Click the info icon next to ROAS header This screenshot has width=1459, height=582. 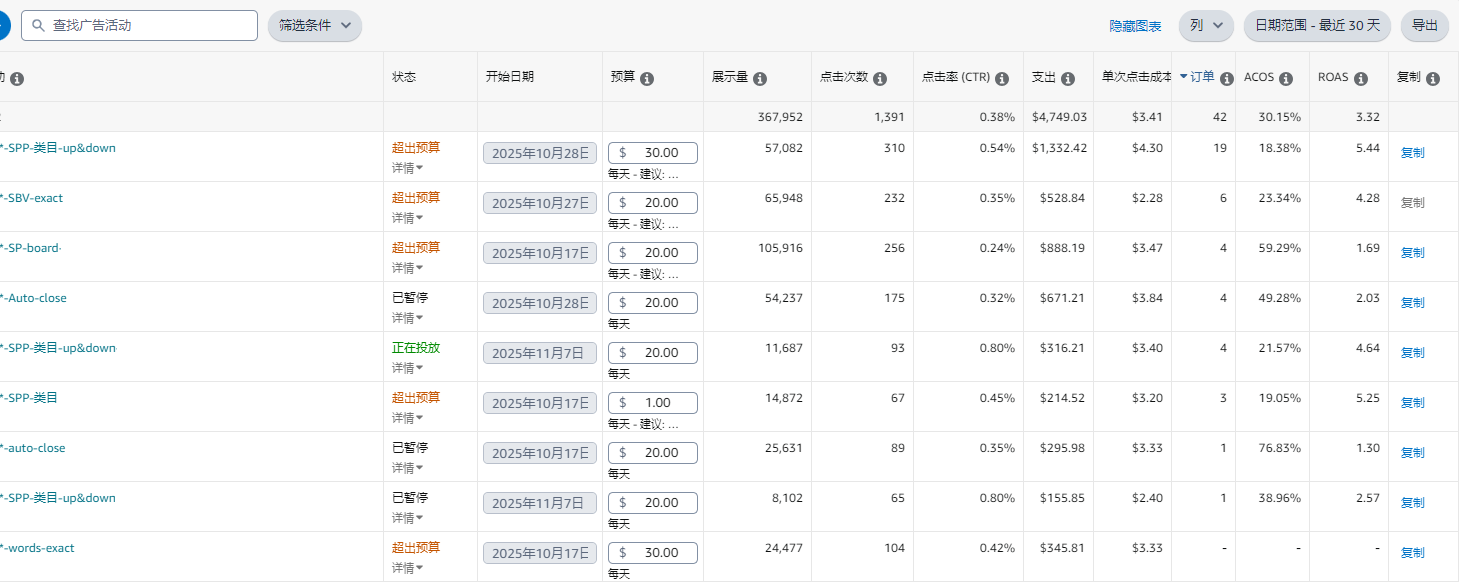click(x=1361, y=79)
